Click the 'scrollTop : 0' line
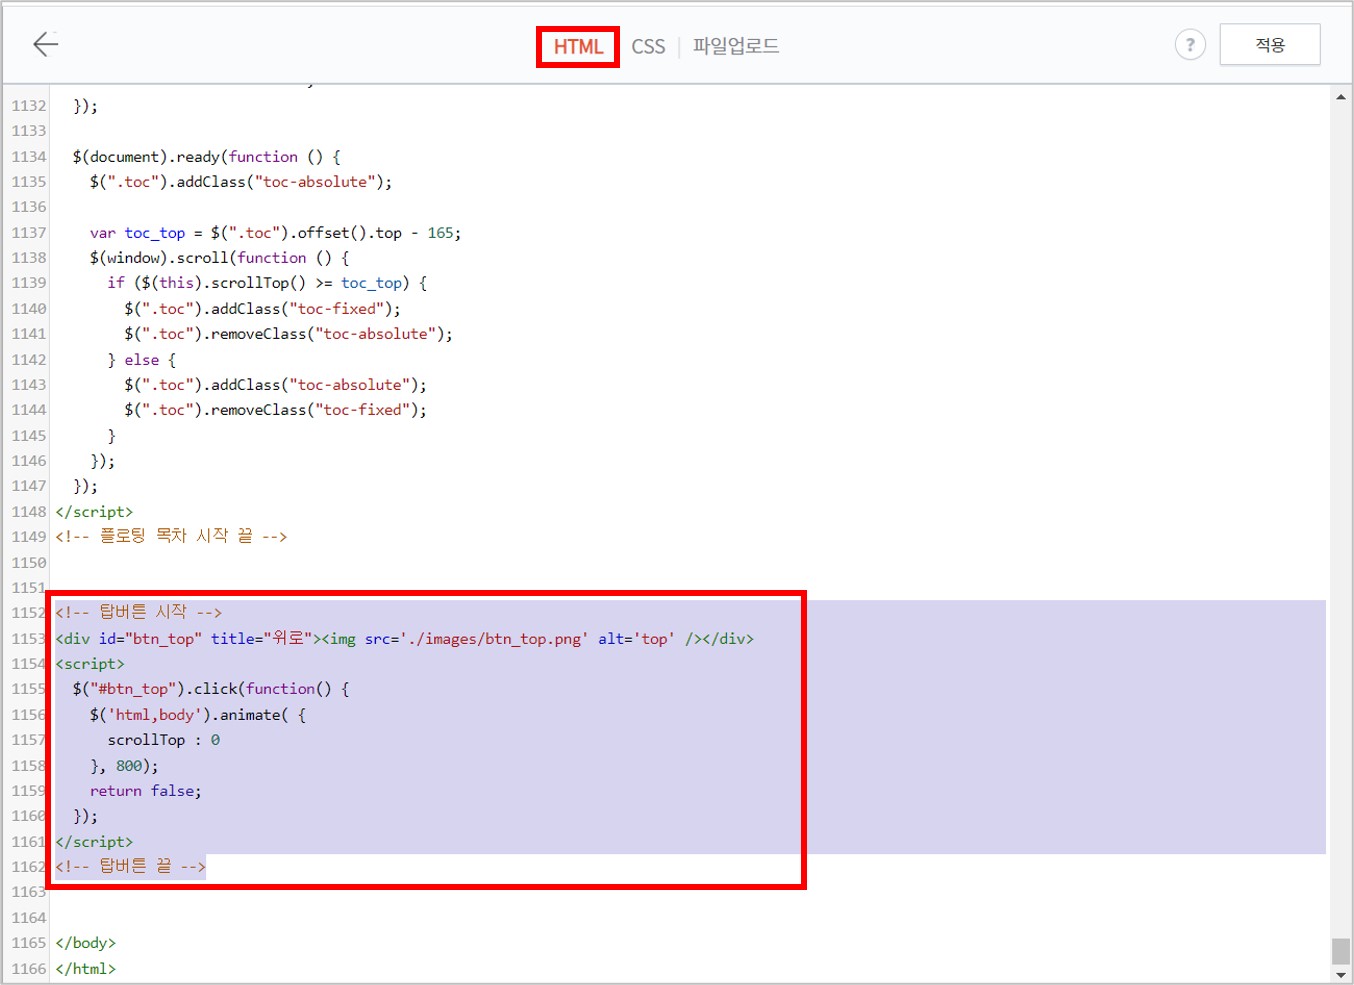 164,740
